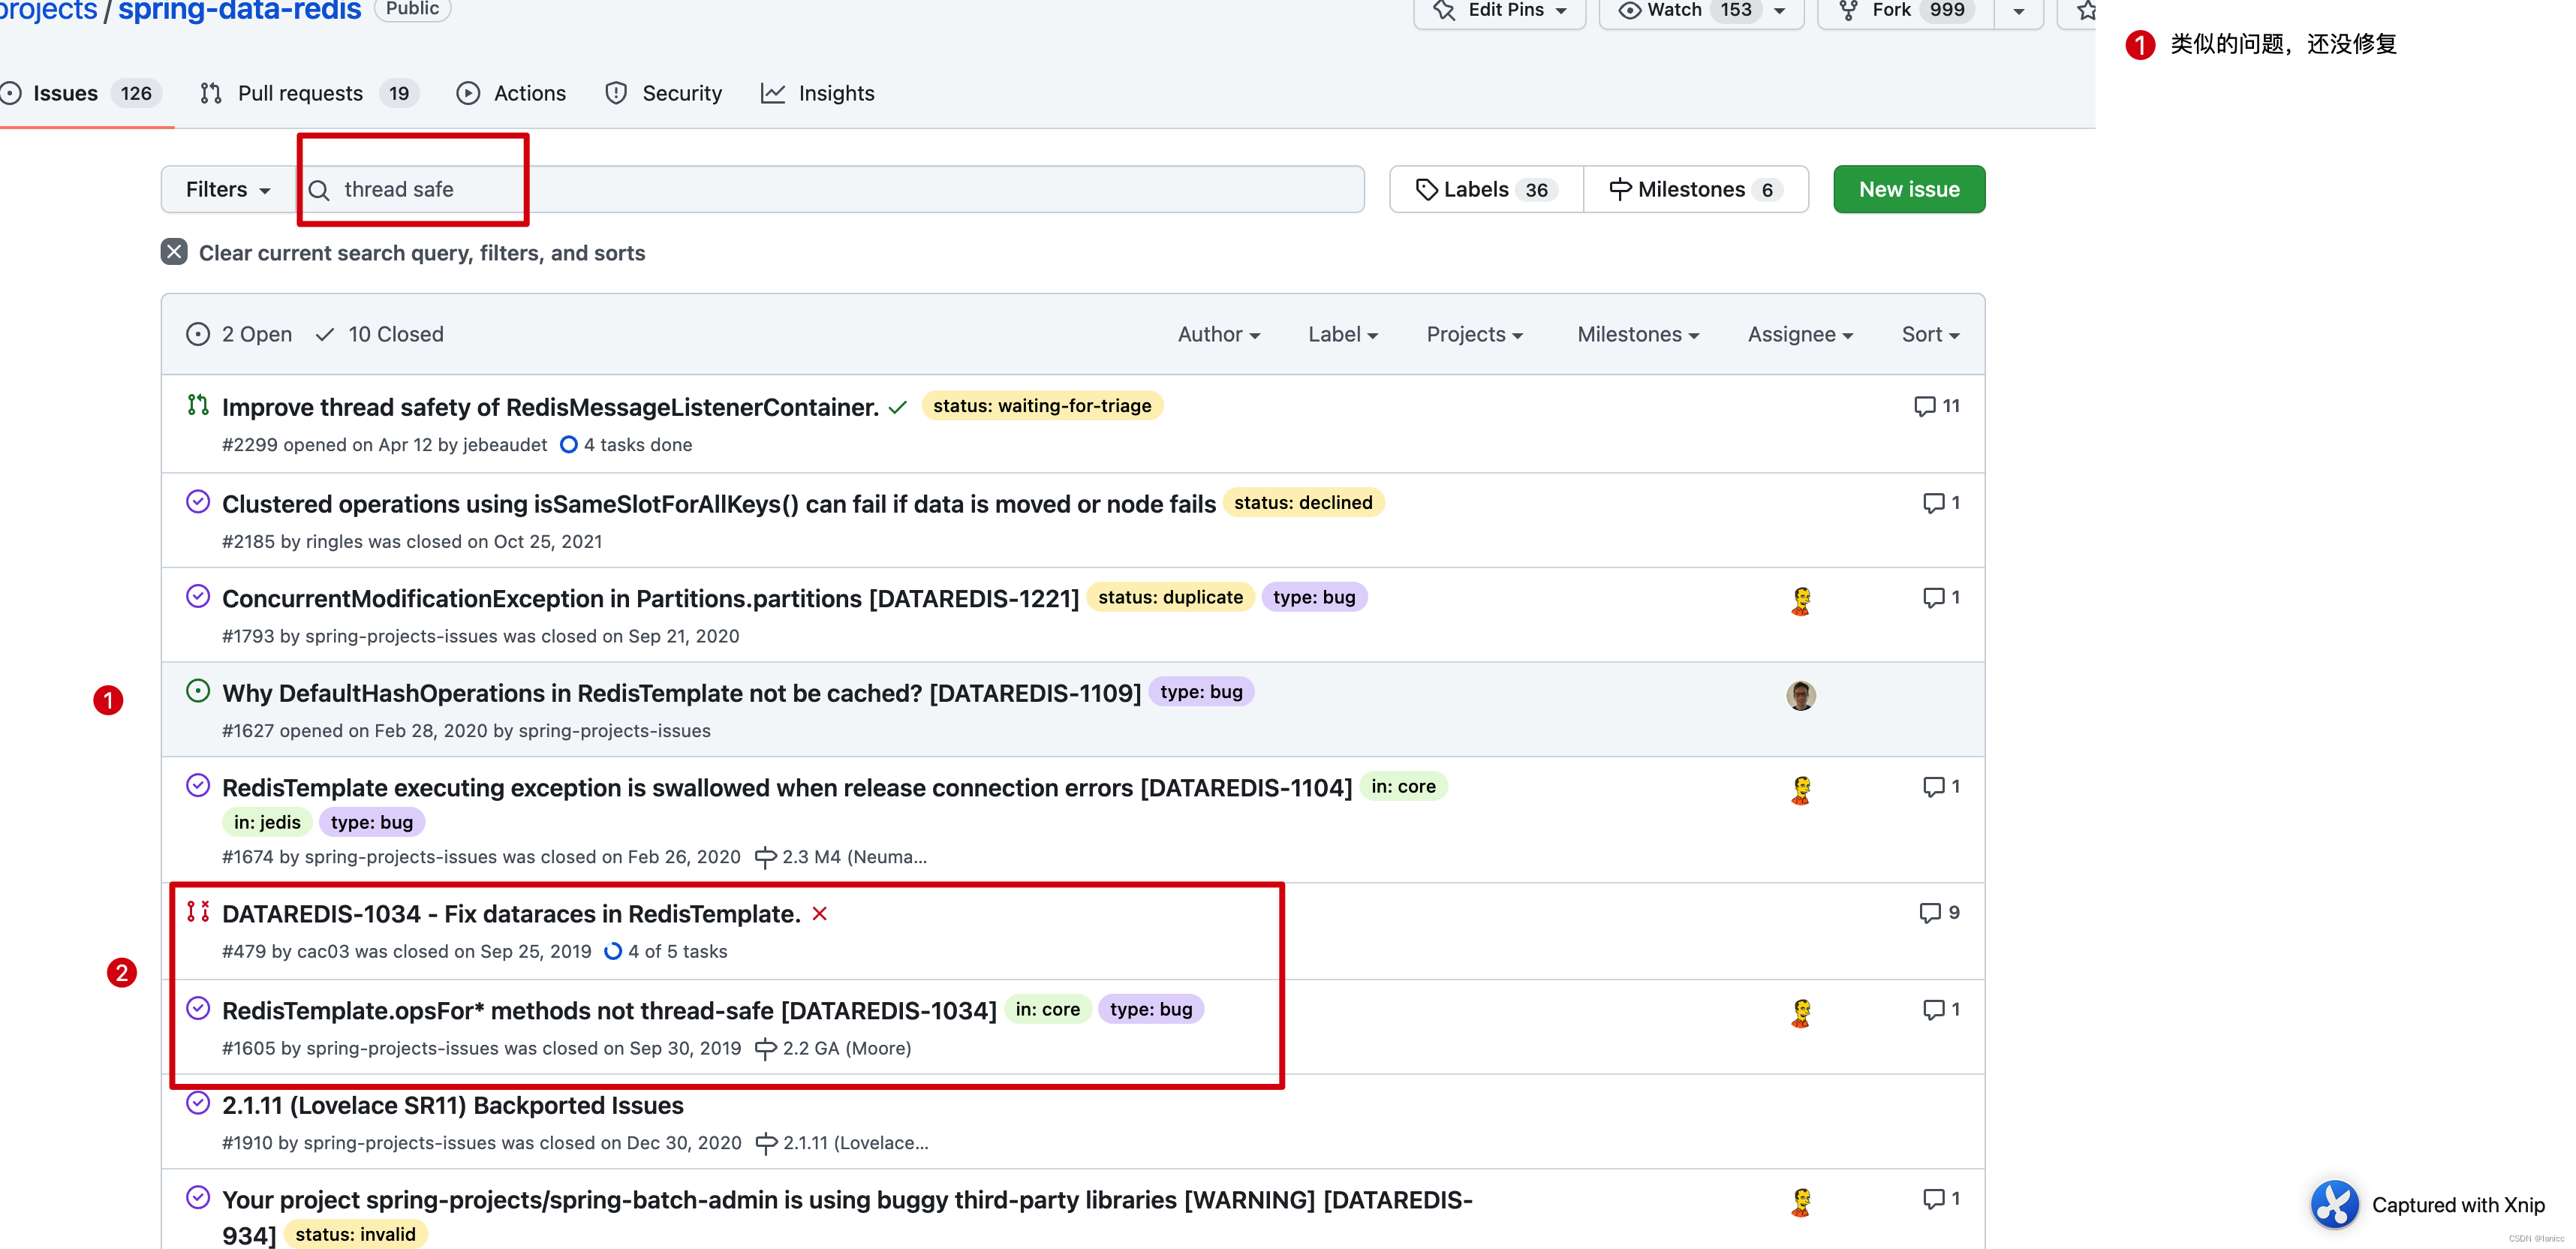Show the 2 Open issues
The width and height of the screenshot is (2576, 1249).
239,335
